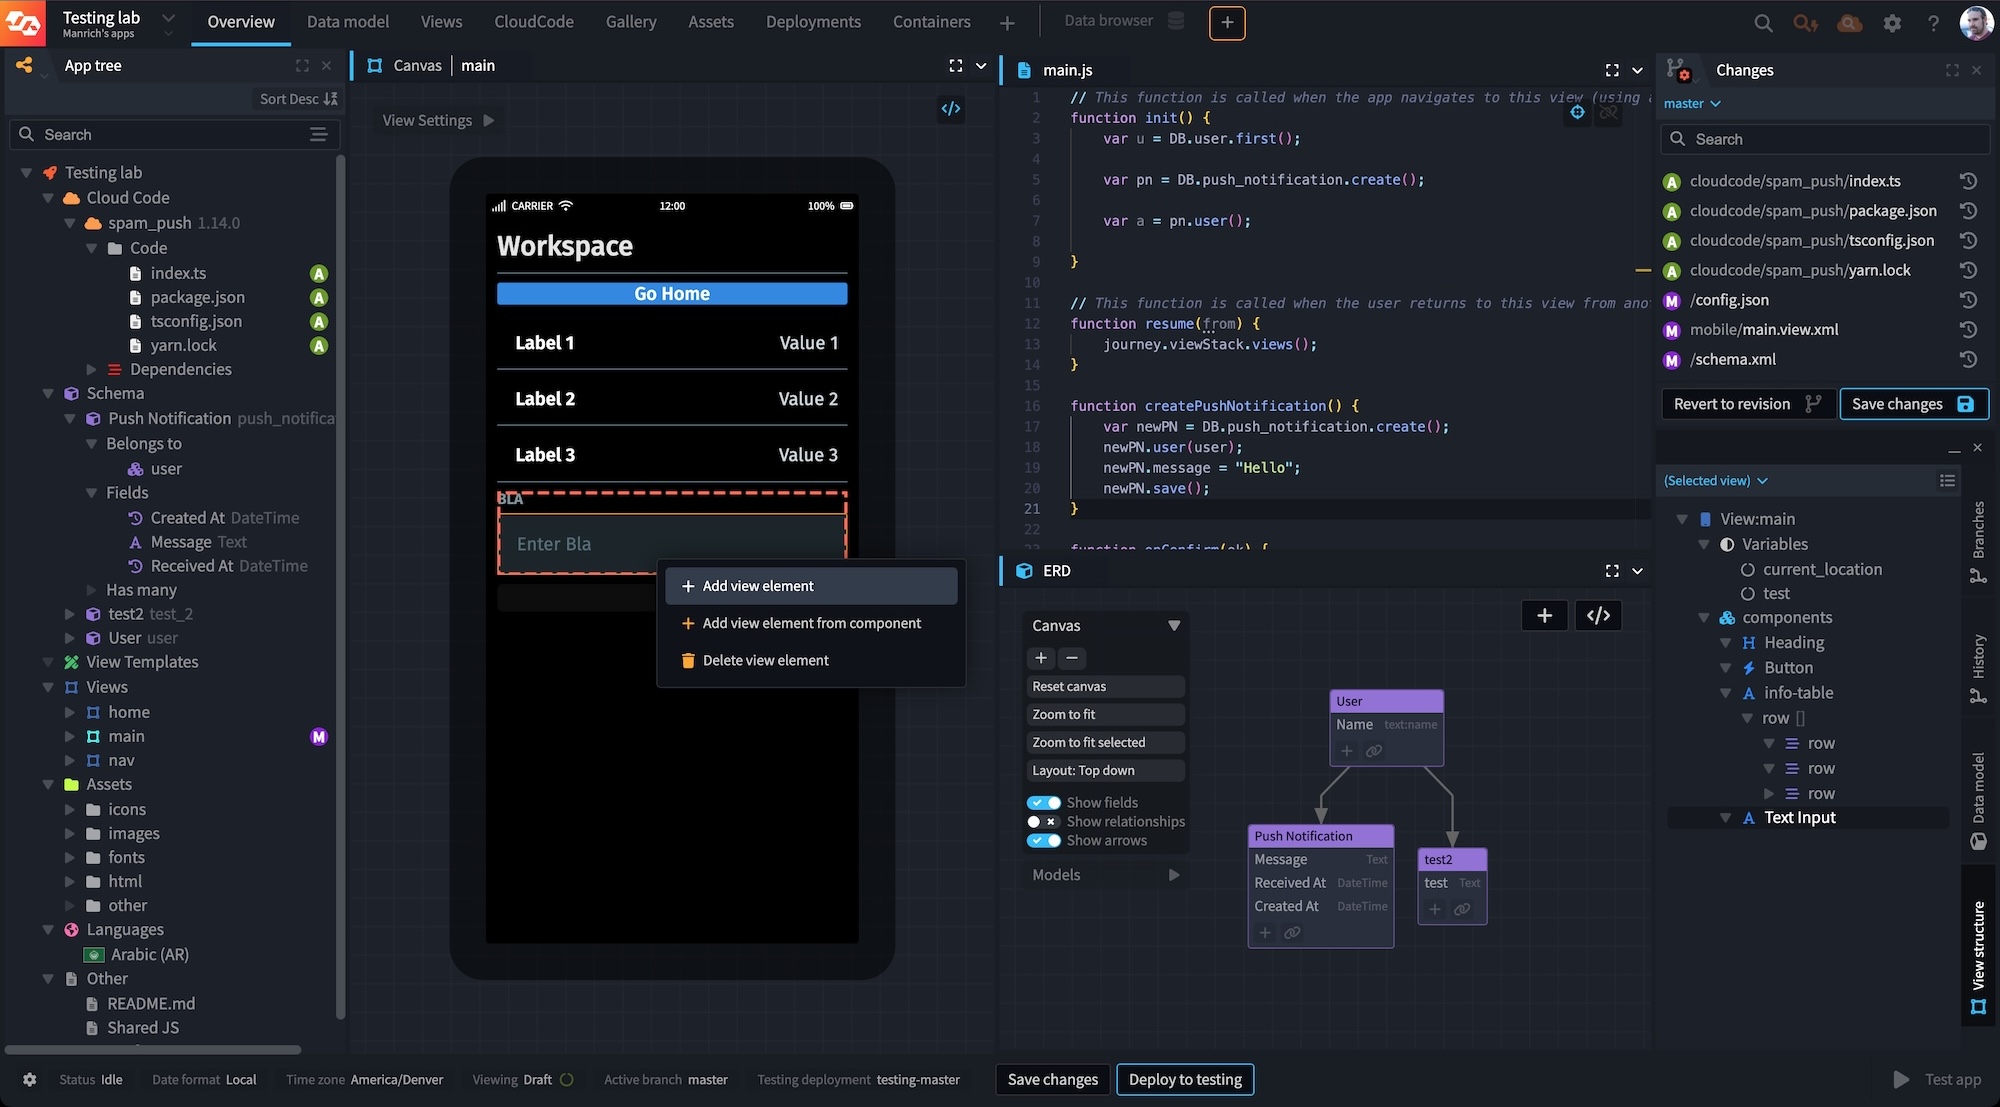Screen dimensions: 2000x1107
Task: Open the search magnifier in top bar
Action: (x=1763, y=22)
